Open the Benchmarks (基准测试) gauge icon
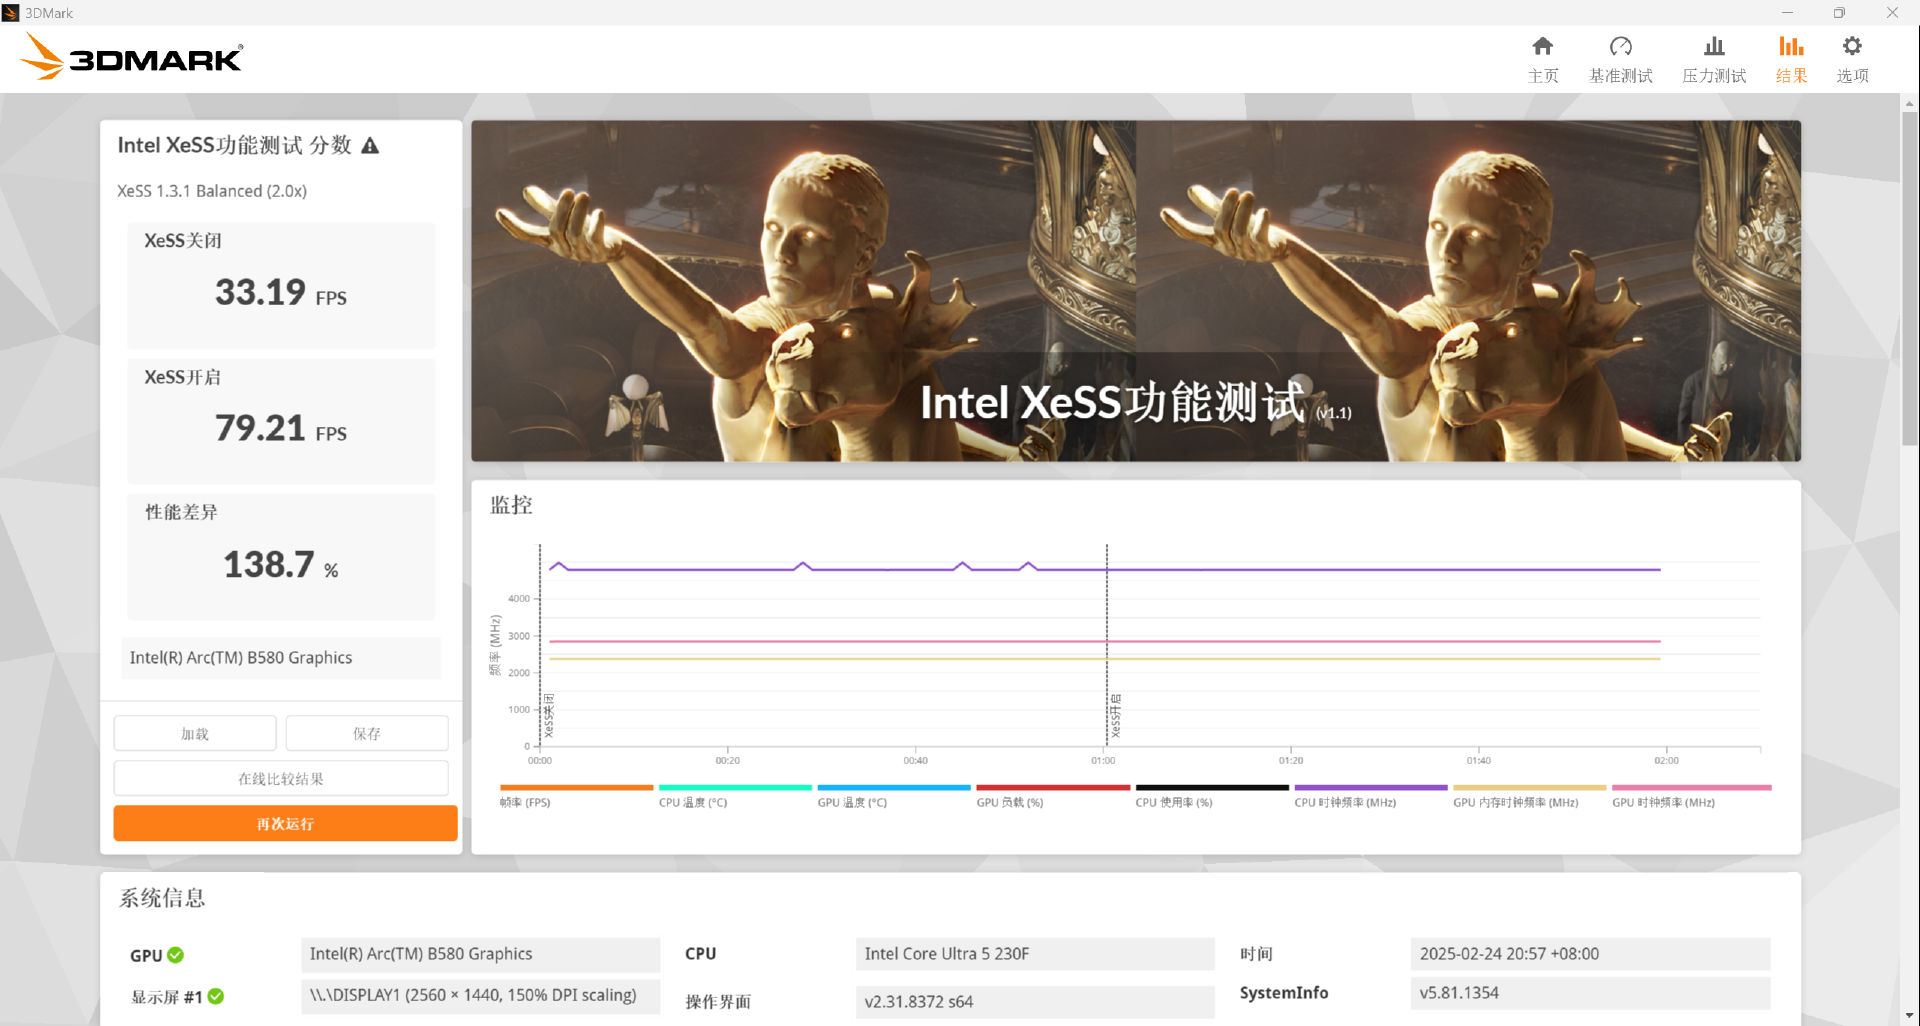This screenshot has height=1026, width=1920. 1620,47
